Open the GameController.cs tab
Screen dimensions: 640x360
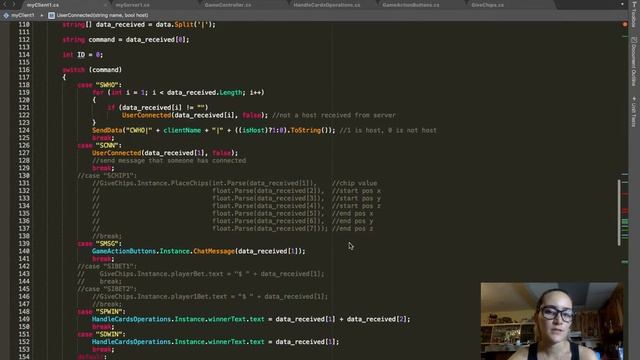coord(228,5)
